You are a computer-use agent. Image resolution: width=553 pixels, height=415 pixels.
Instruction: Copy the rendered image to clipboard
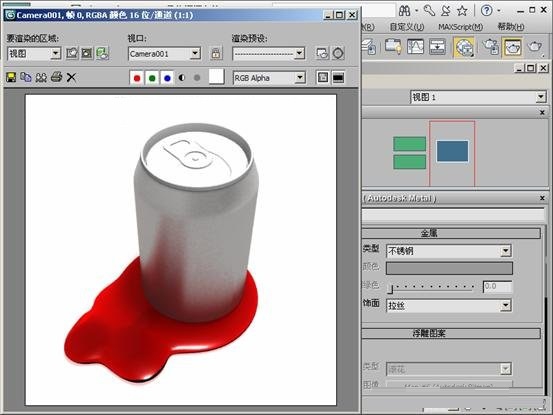tap(26, 77)
